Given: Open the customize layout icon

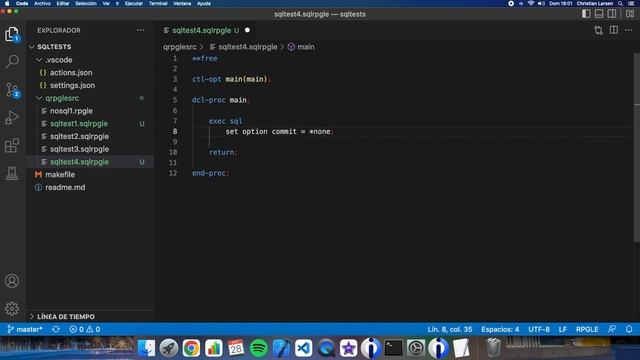Looking at the screenshot, I should pos(630,14).
